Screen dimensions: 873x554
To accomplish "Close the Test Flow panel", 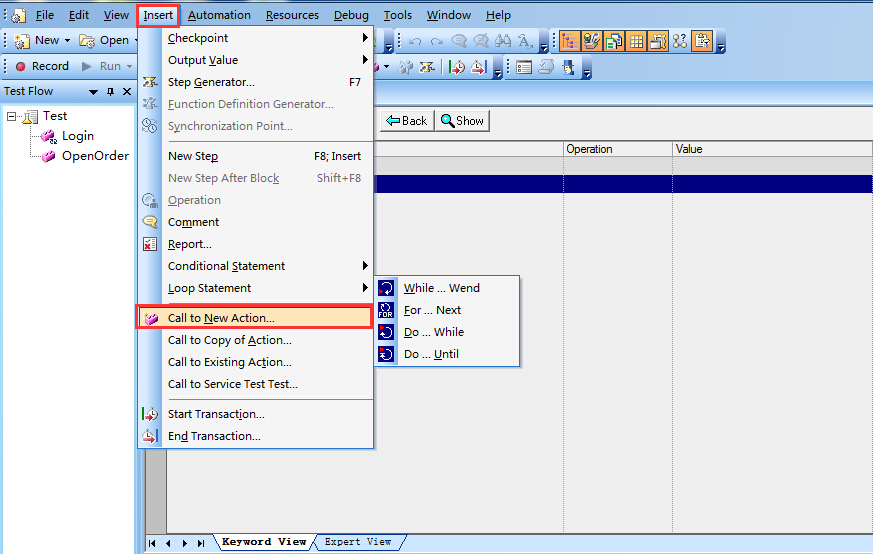I will 127,92.
